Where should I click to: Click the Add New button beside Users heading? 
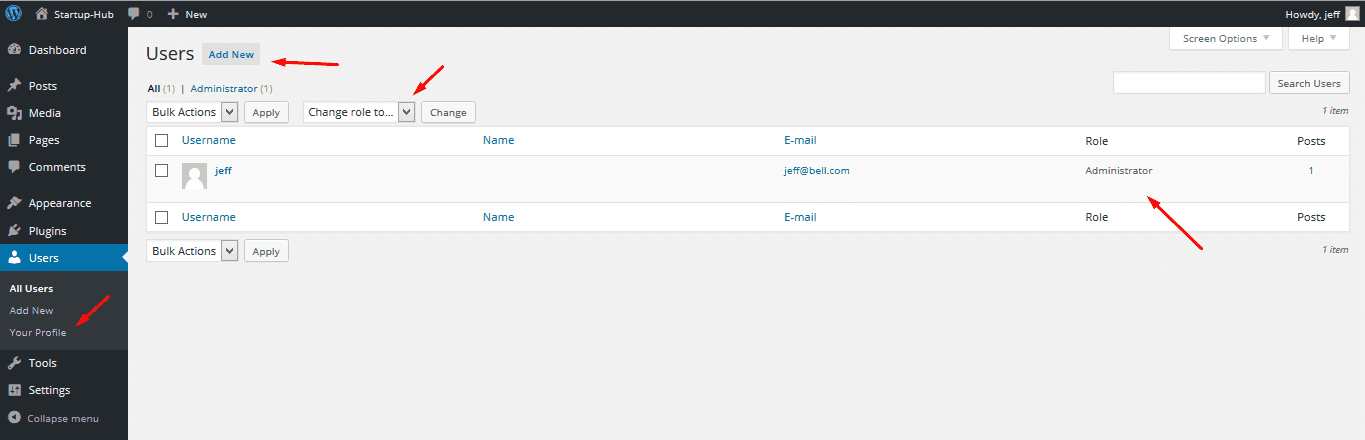click(231, 55)
